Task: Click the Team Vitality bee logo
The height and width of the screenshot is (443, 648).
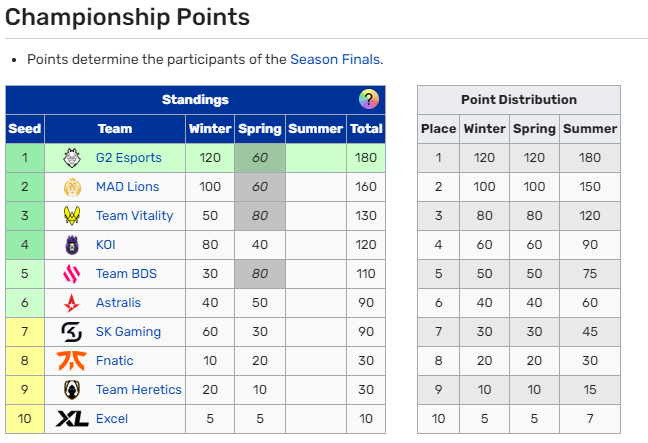Action: (x=72, y=216)
